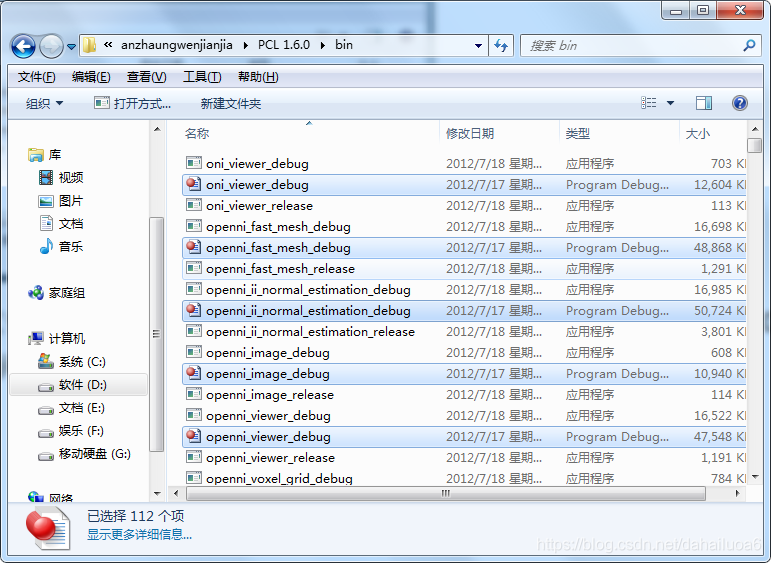Click 打开方式... toolbar button

(x=133, y=103)
